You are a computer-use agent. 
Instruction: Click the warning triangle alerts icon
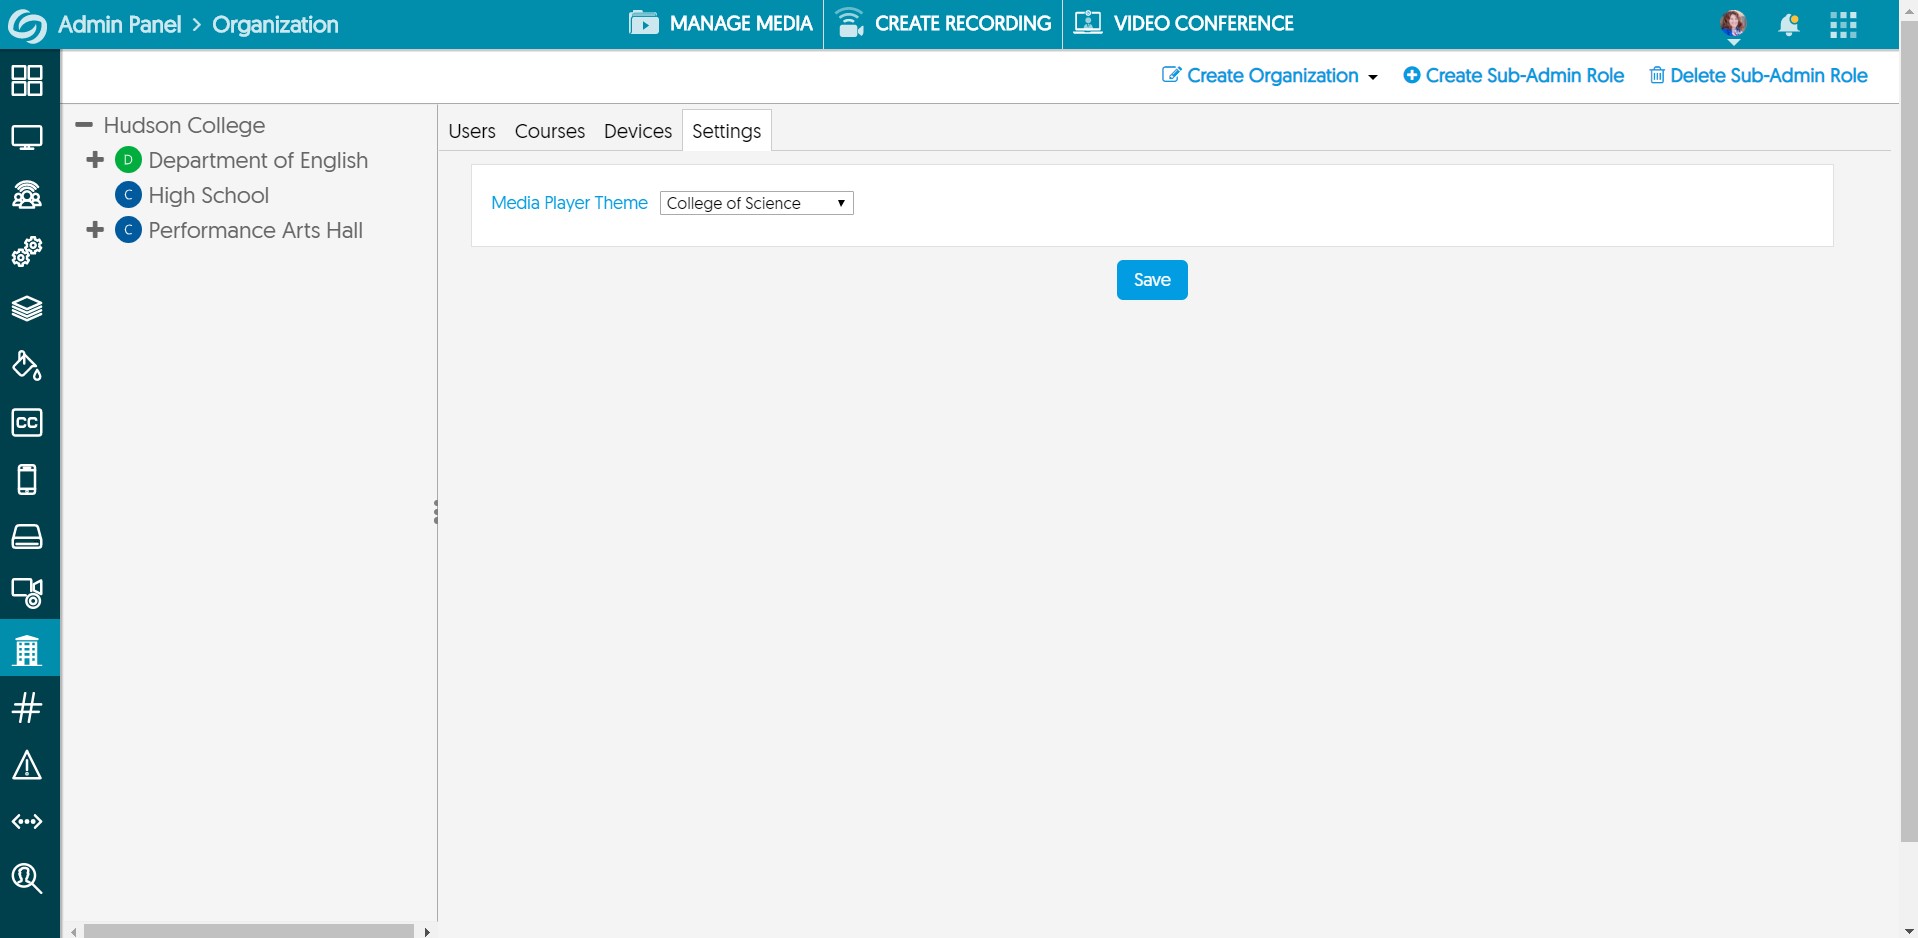pos(27,765)
